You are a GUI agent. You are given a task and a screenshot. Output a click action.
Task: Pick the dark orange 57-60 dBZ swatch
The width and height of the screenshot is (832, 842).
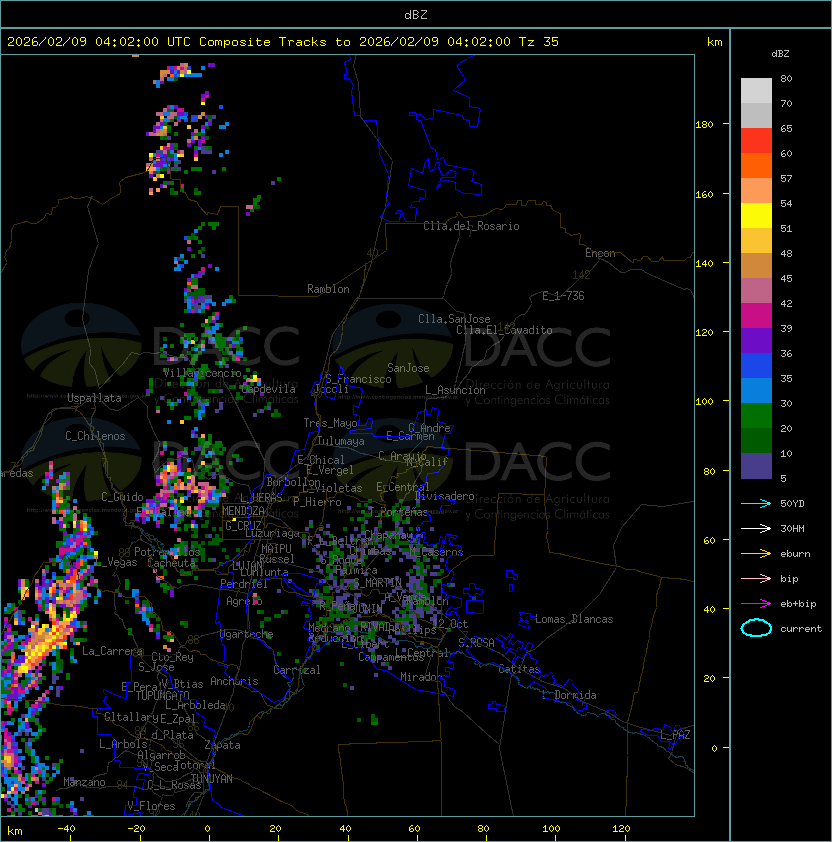click(756, 165)
